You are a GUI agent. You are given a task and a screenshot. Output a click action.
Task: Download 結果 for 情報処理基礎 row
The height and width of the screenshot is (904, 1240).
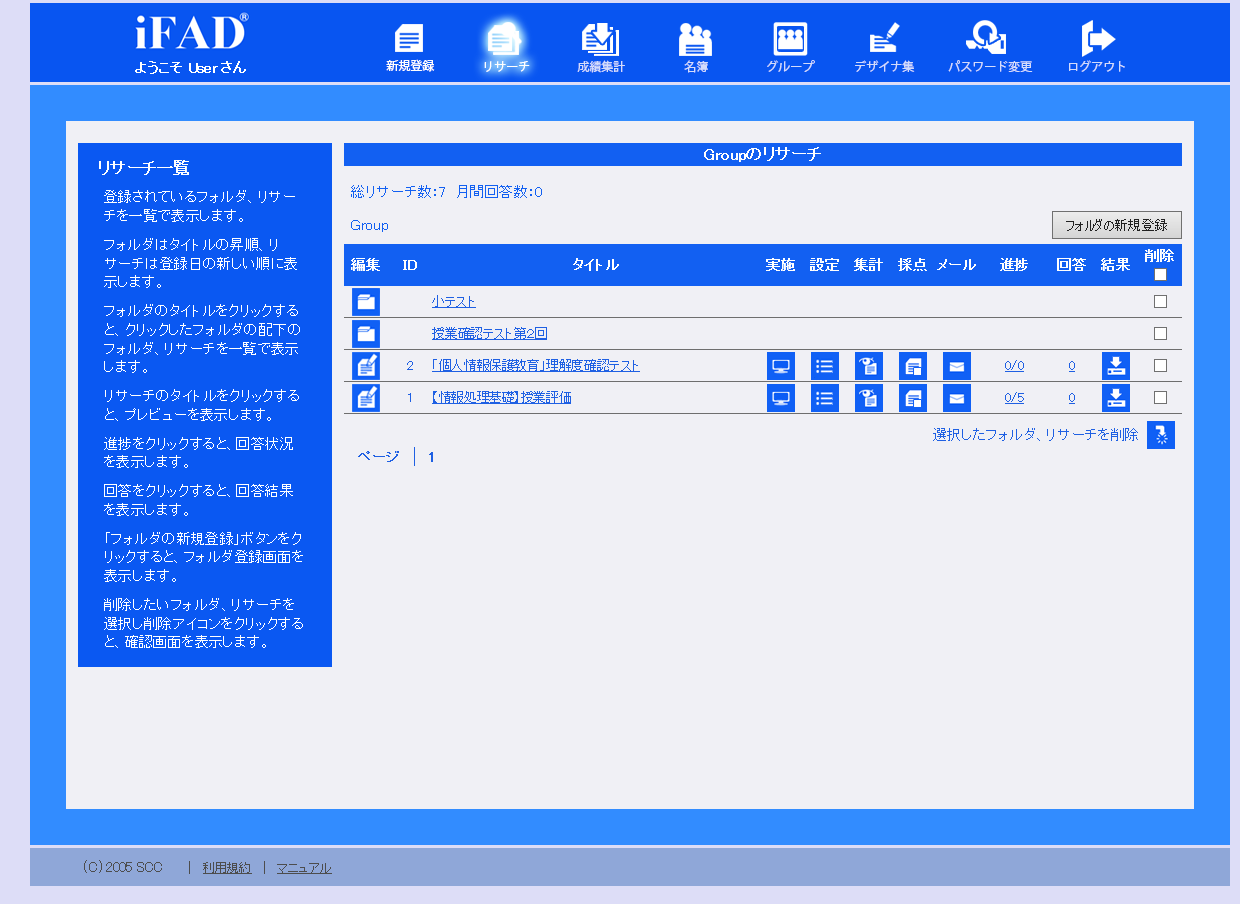[x=1116, y=398]
